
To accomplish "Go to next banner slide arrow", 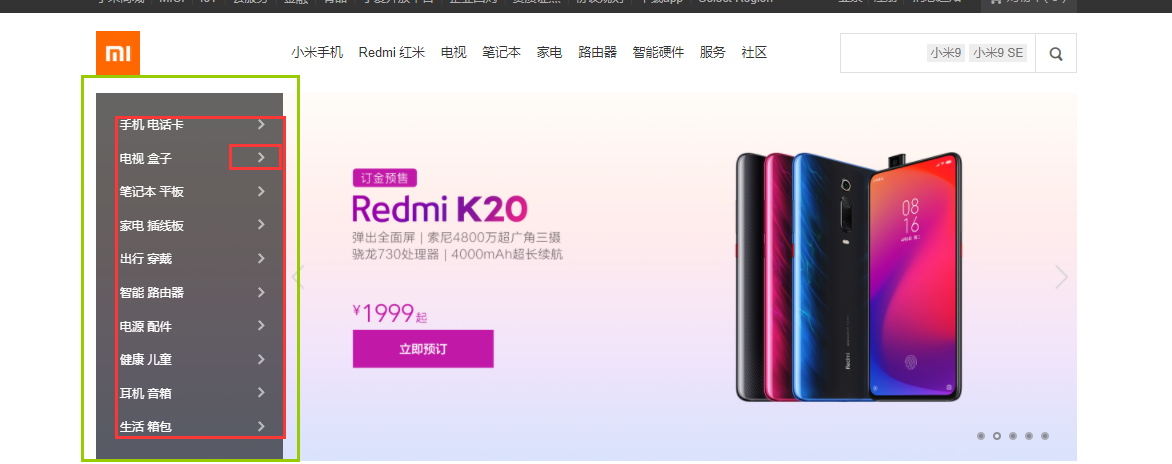I will [x=1061, y=277].
